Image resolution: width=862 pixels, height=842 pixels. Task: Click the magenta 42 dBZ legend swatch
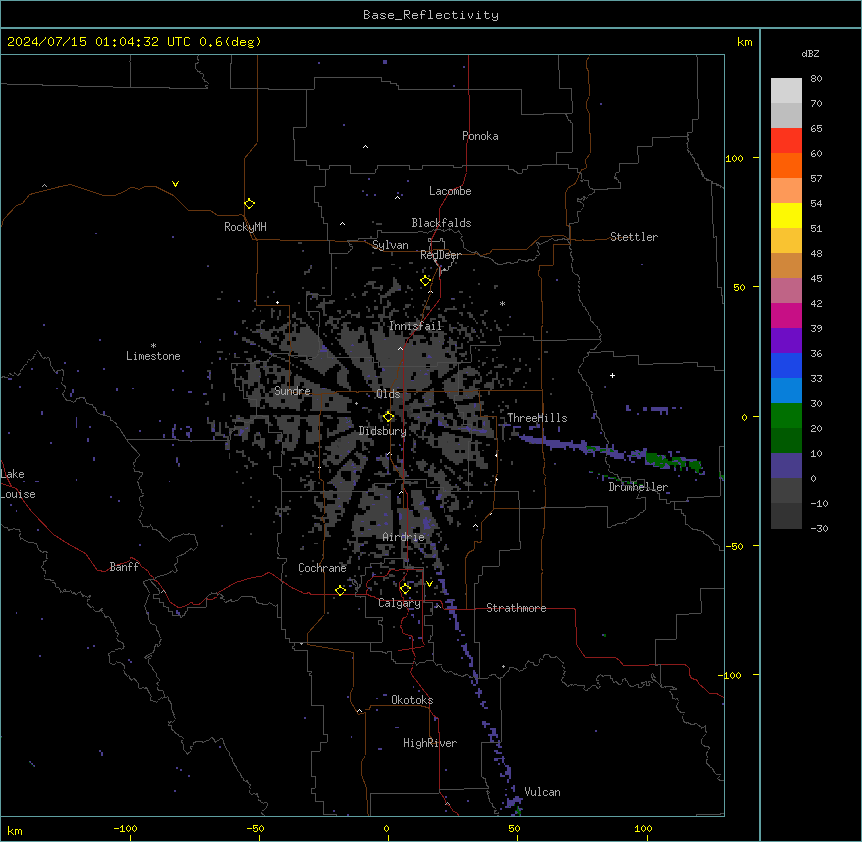click(x=786, y=315)
